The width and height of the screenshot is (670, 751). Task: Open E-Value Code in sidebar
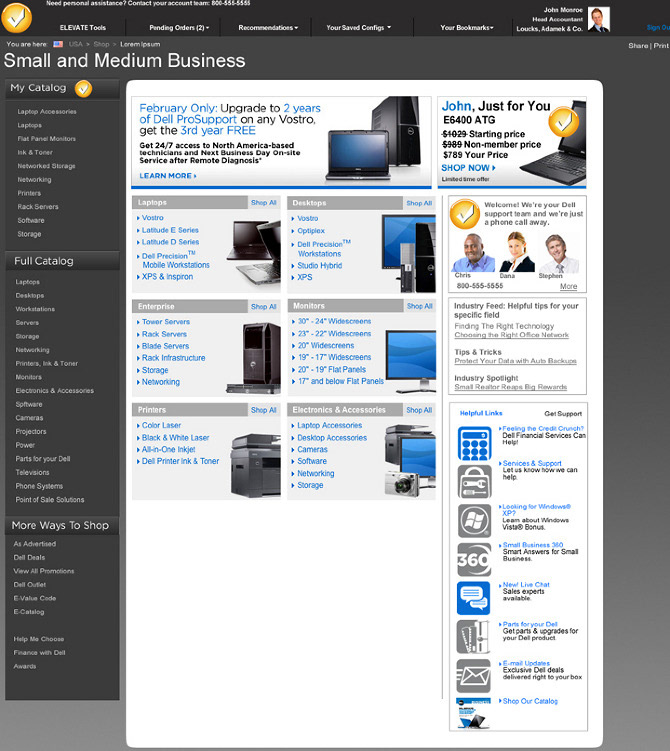coord(35,598)
